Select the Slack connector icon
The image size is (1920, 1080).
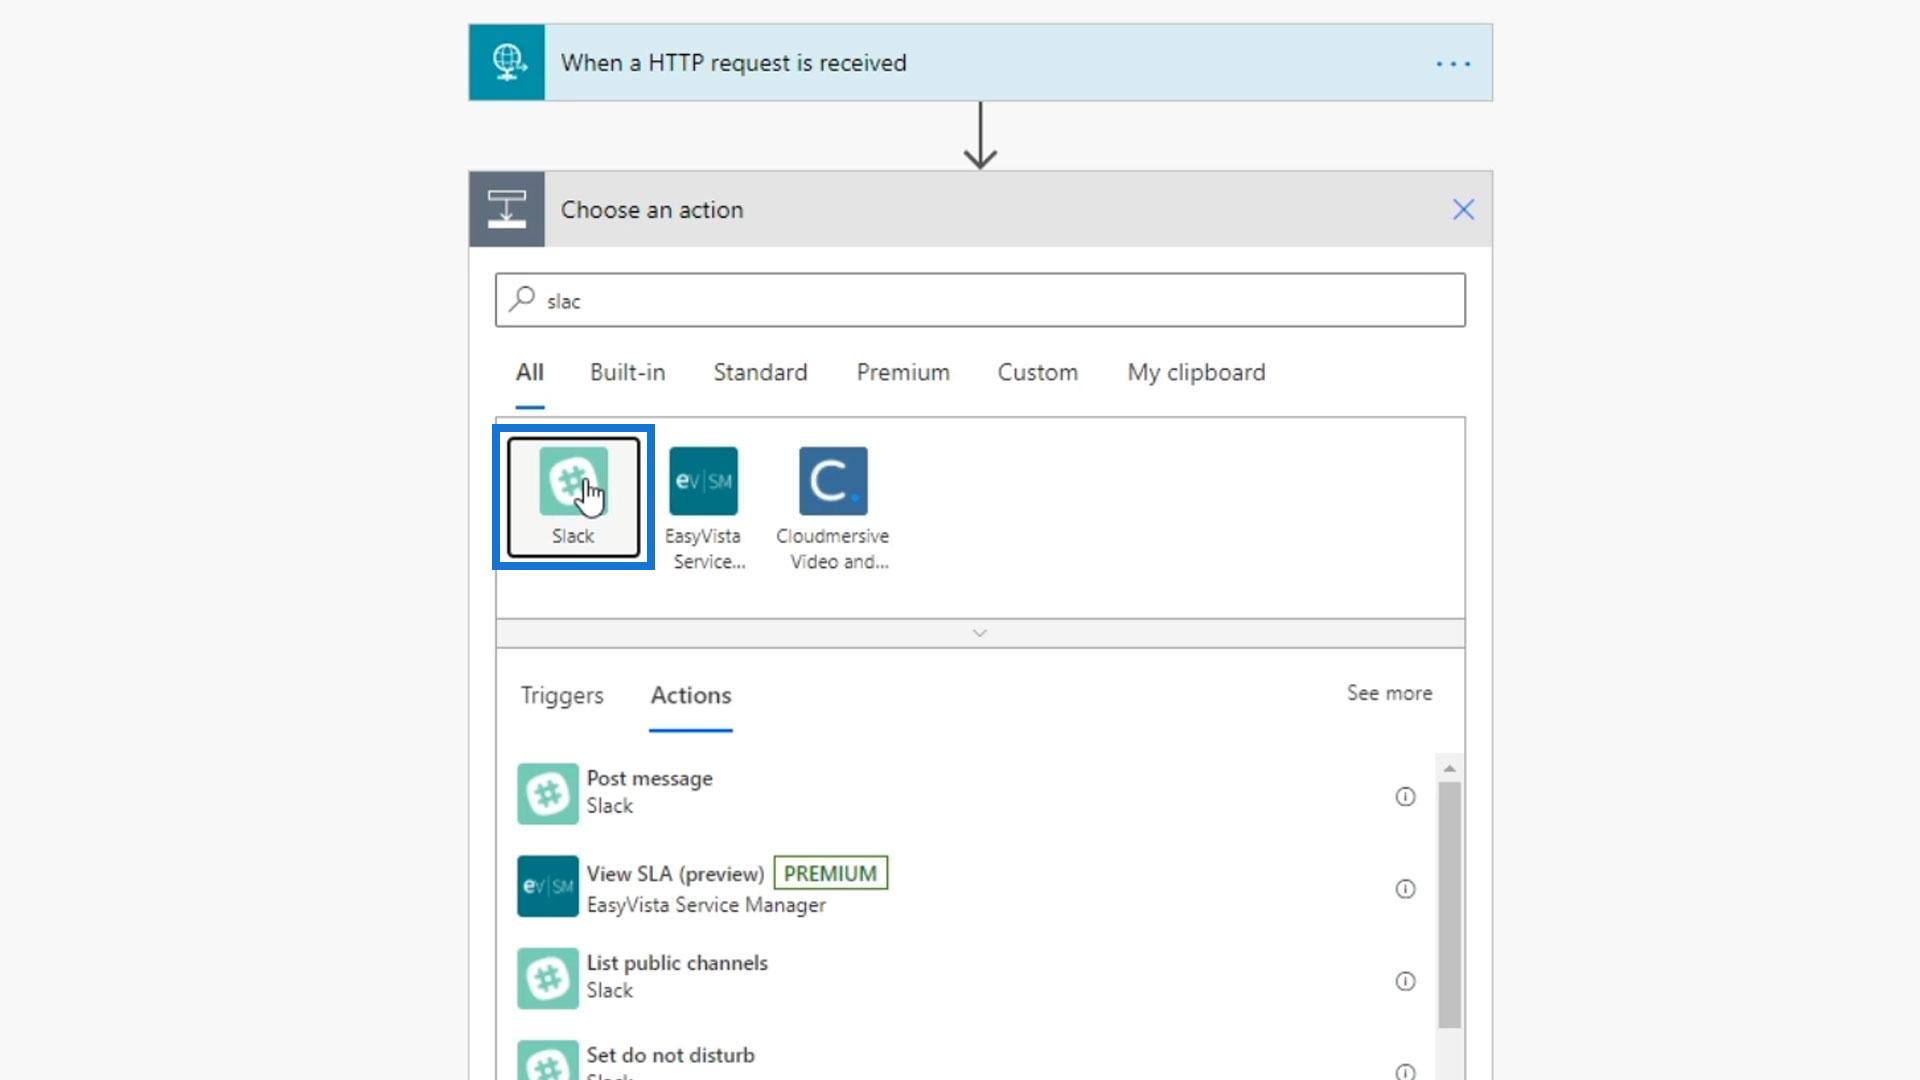(x=573, y=482)
